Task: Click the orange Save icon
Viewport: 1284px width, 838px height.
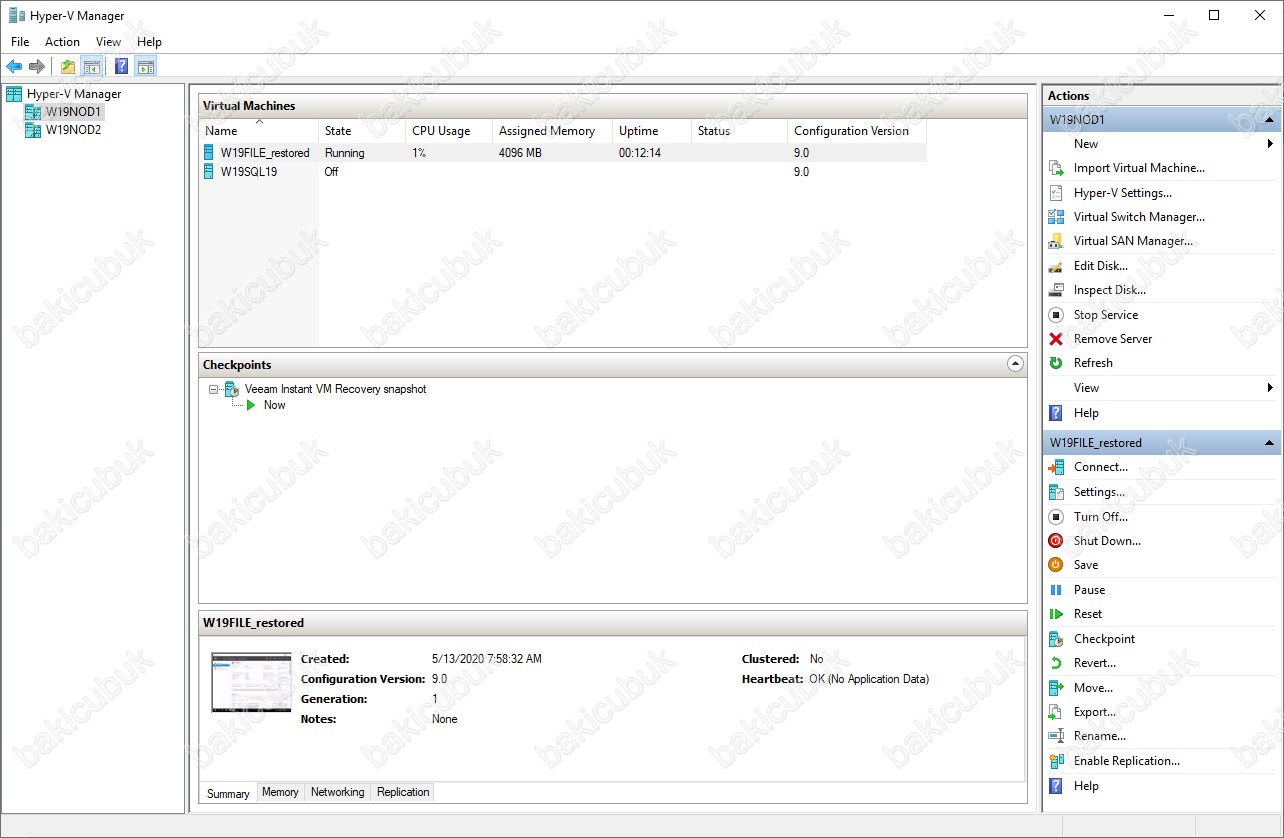Action: pyautogui.click(x=1055, y=565)
